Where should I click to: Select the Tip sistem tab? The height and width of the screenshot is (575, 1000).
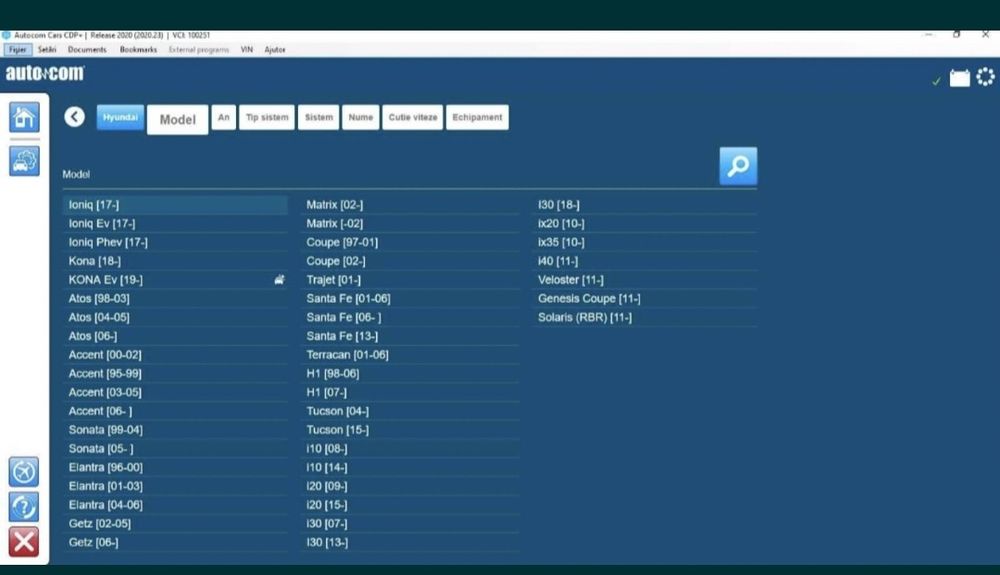click(267, 117)
